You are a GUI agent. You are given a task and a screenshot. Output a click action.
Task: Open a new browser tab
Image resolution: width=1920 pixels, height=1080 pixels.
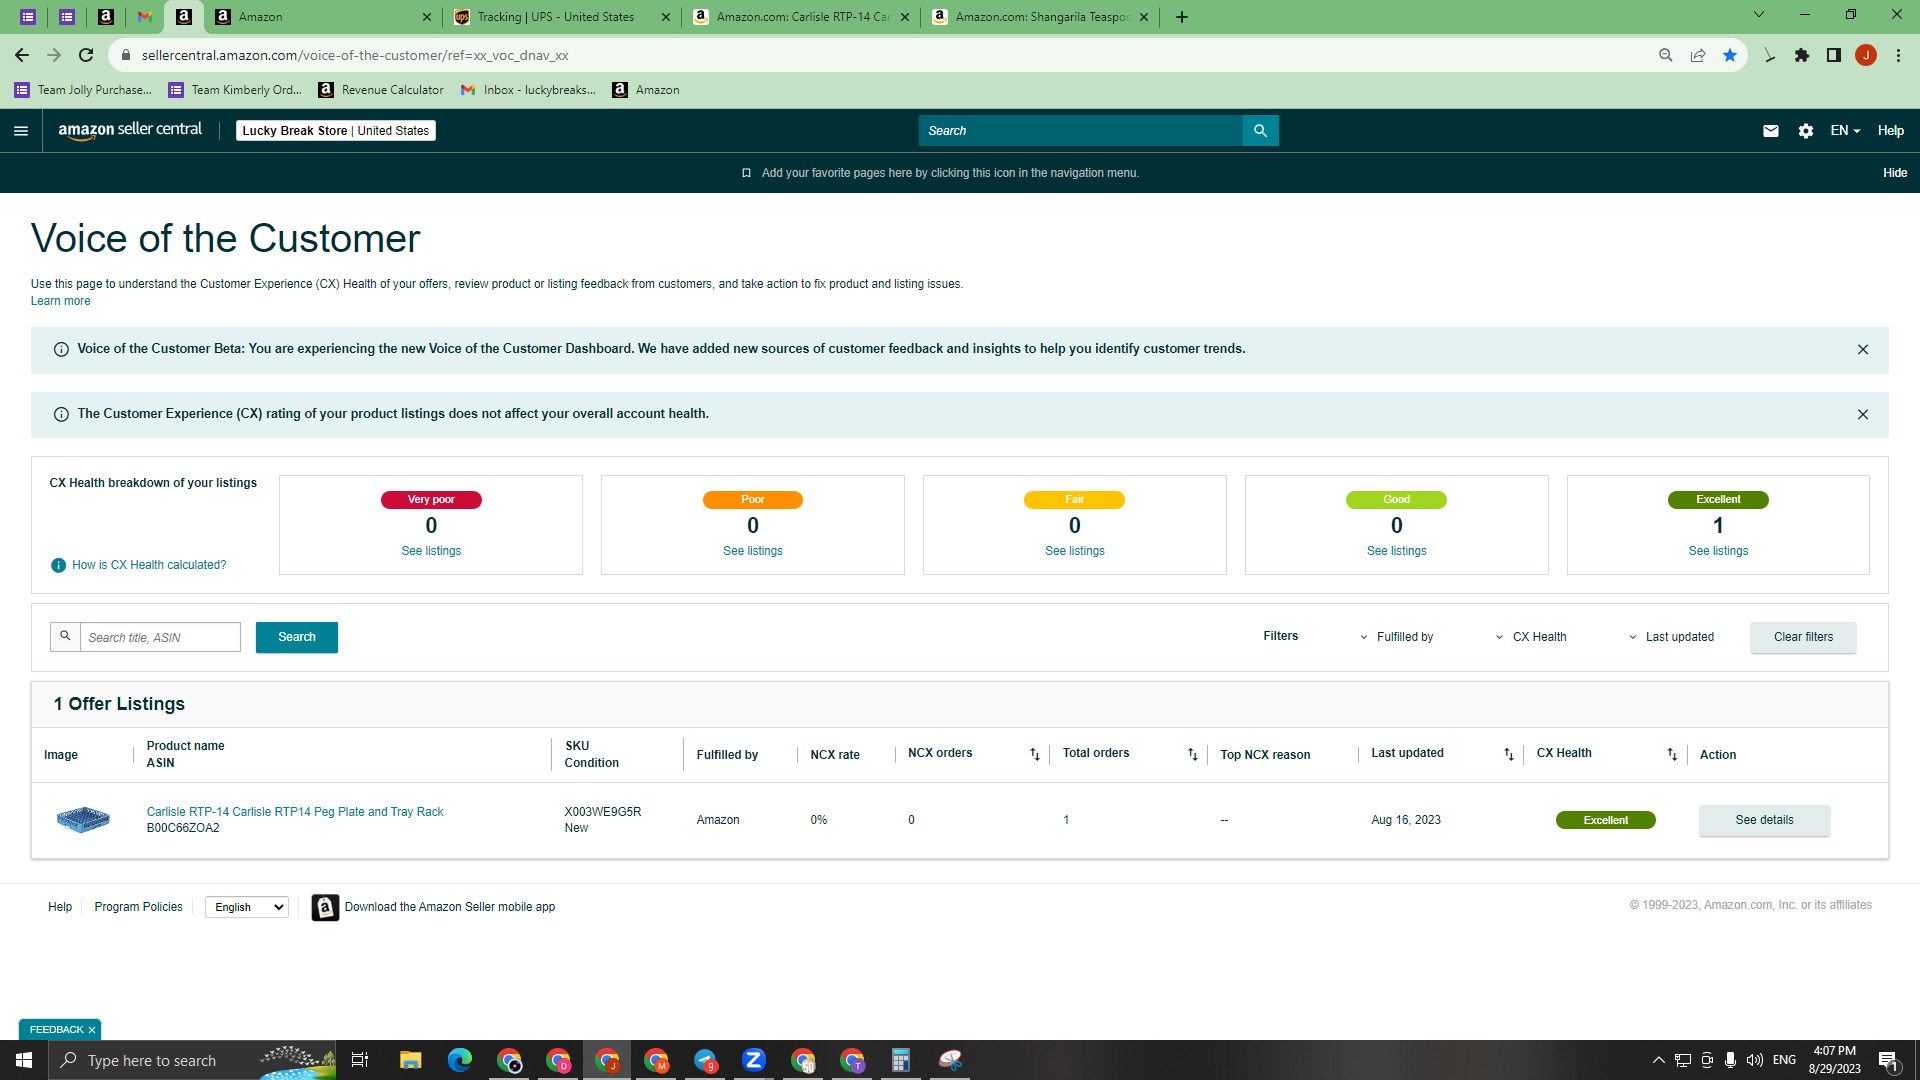[1182, 17]
